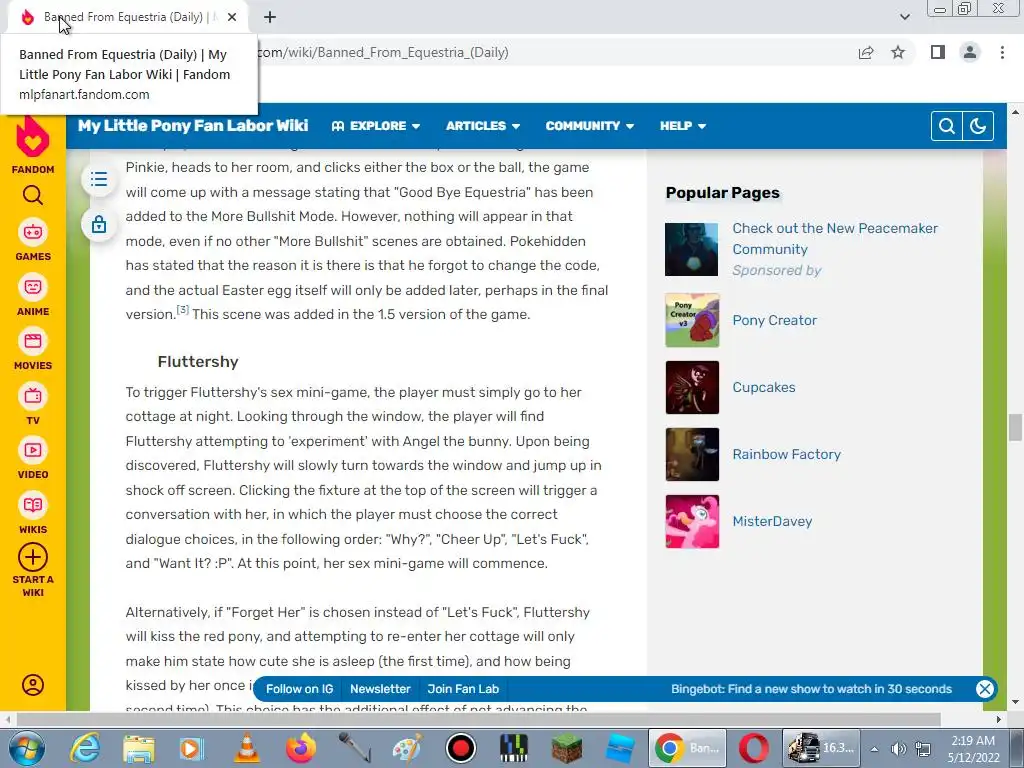Open Windows Explorer folder in taskbar
The image size is (1024, 768).
pos(138,748)
